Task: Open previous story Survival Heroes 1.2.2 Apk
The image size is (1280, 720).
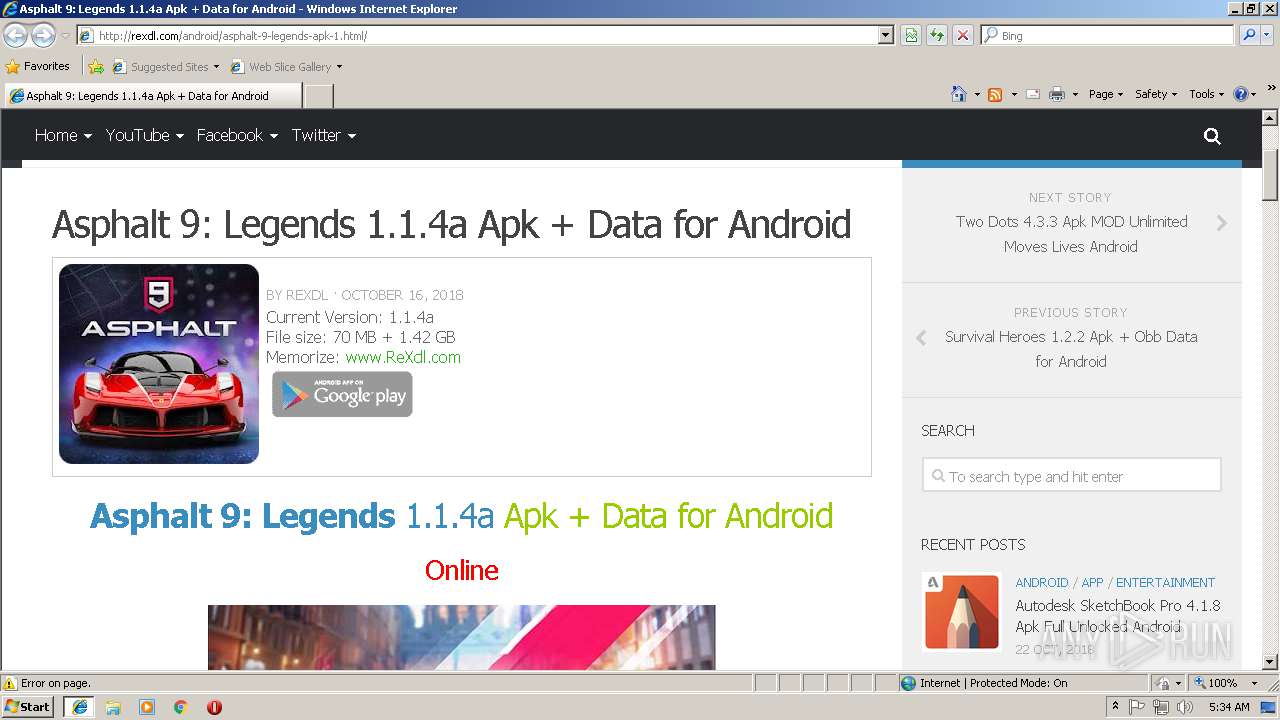Action: pyautogui.click(x=1071, y=349)
